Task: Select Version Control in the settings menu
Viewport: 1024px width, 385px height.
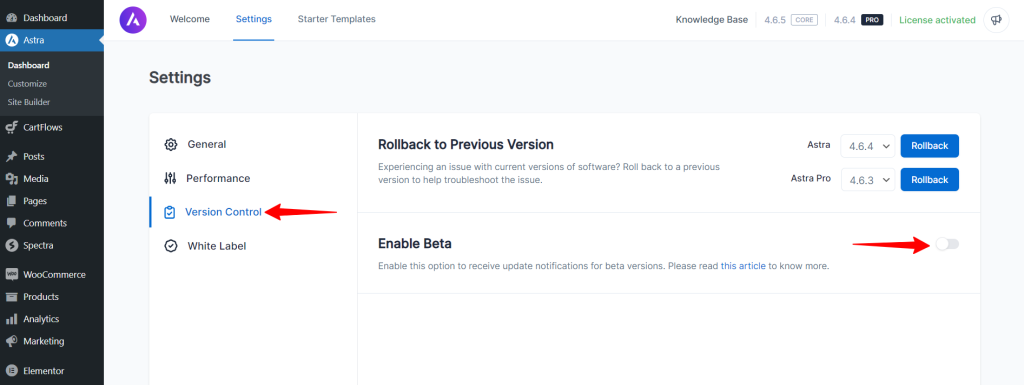Action: coord(223,212)
